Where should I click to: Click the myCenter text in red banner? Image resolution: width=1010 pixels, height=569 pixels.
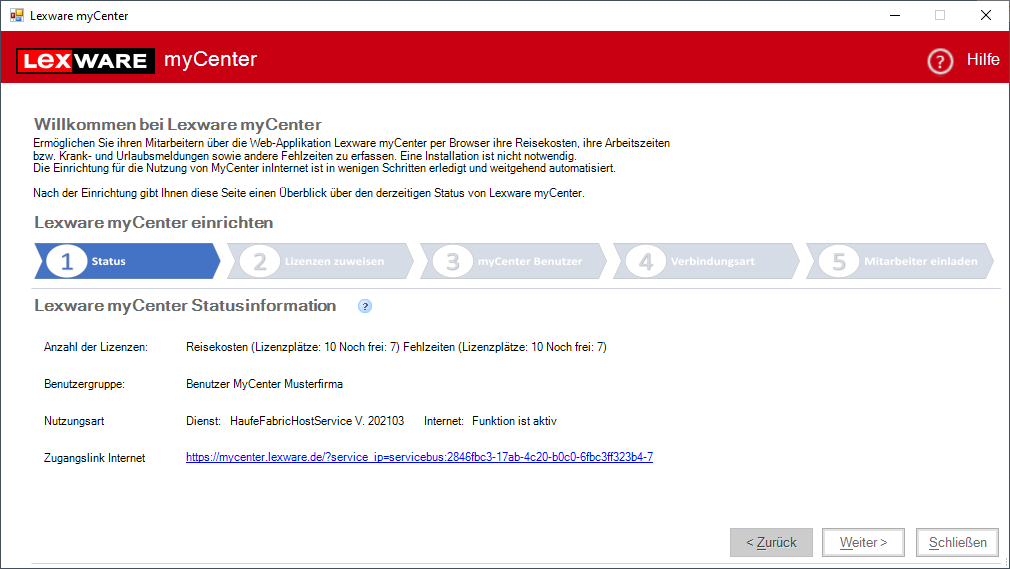(211, 59)
